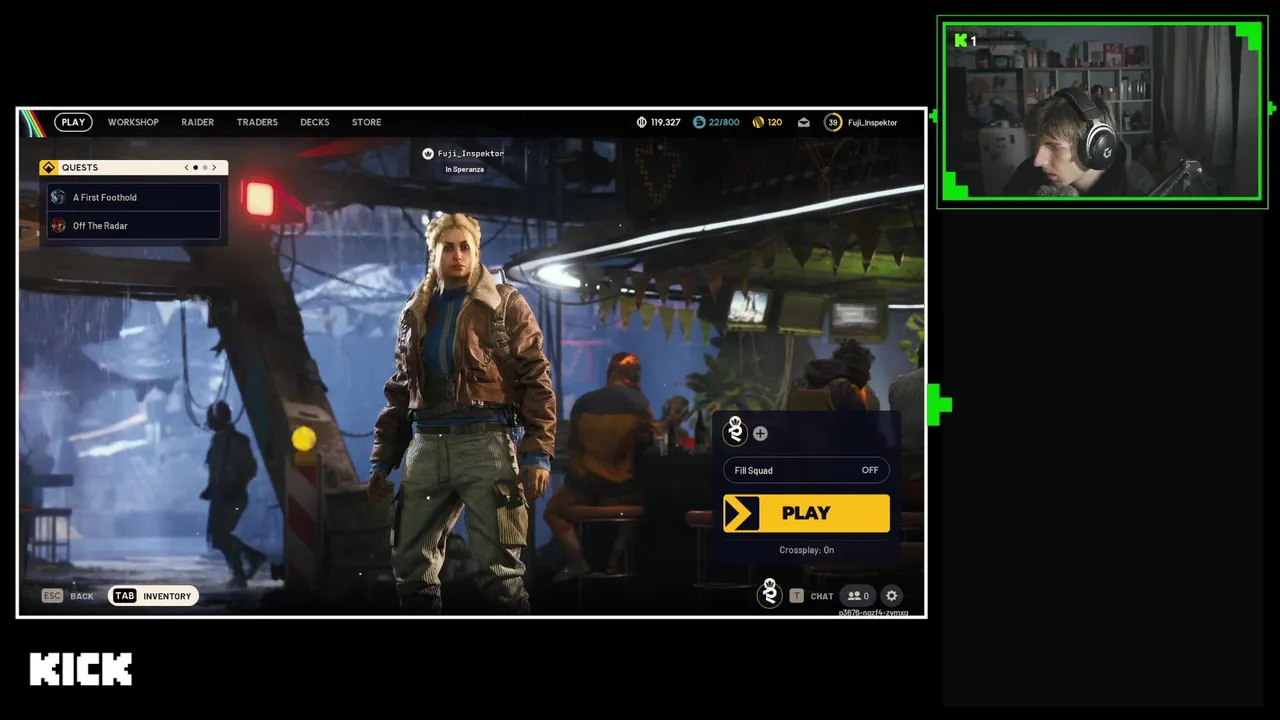Open the friends list showing 0
1280x720 pixels.
pos(858,595)
